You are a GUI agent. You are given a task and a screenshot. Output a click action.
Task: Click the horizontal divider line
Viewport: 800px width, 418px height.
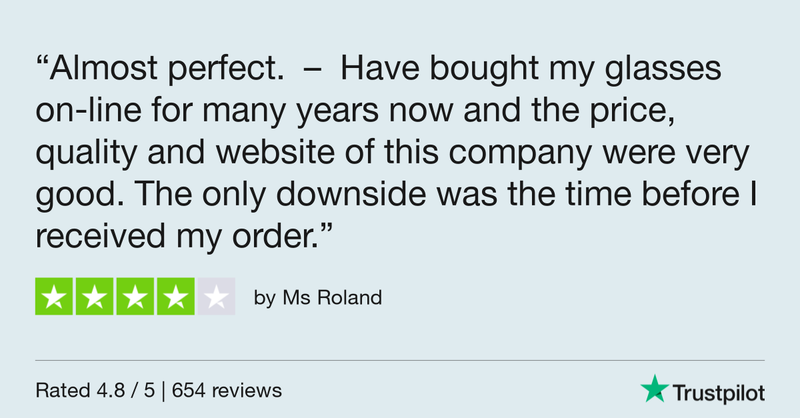click(x=400, y=360)
